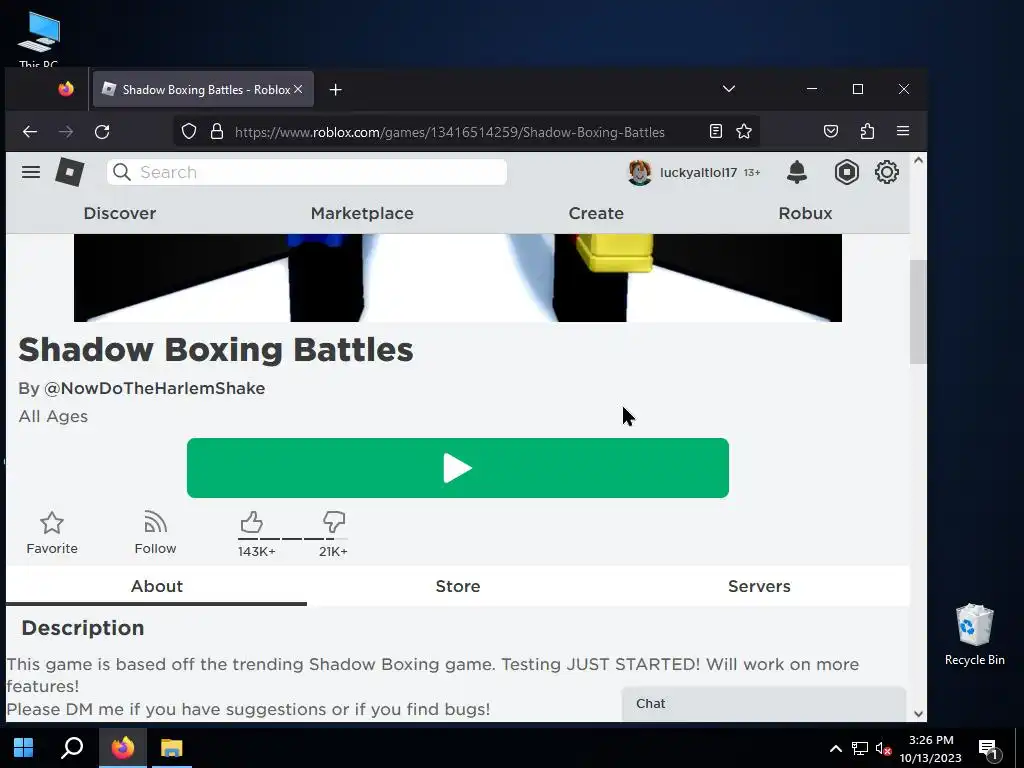Open the Windows Start menu
1024x768 pixels.
[24, 748]
